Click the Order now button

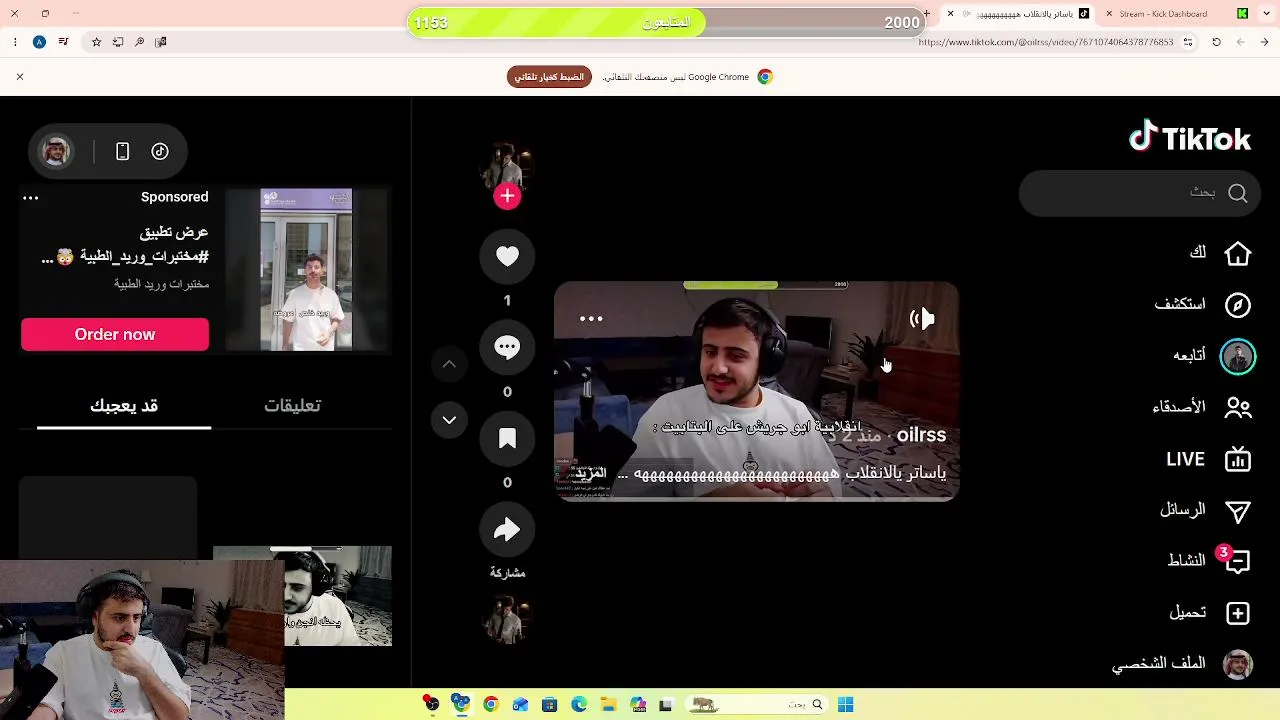(115, 335)
